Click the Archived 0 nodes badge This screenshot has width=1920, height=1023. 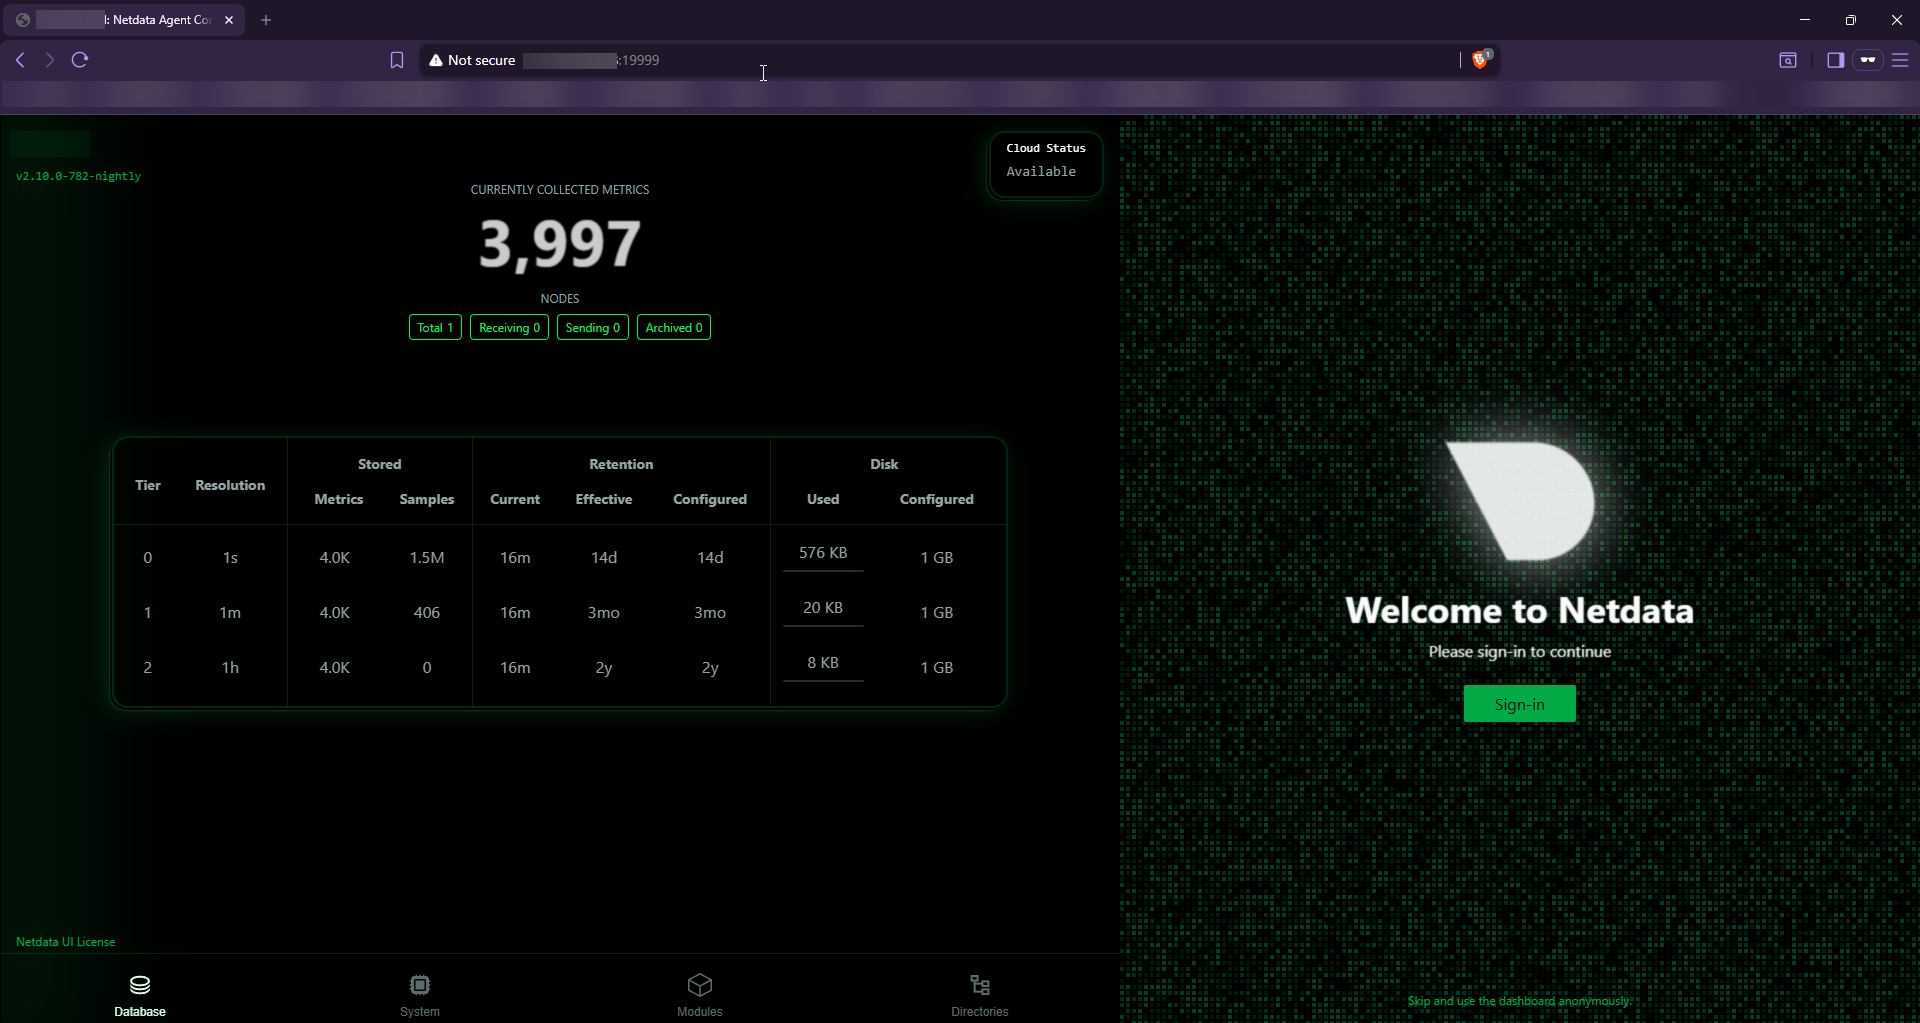pos(674,328)
